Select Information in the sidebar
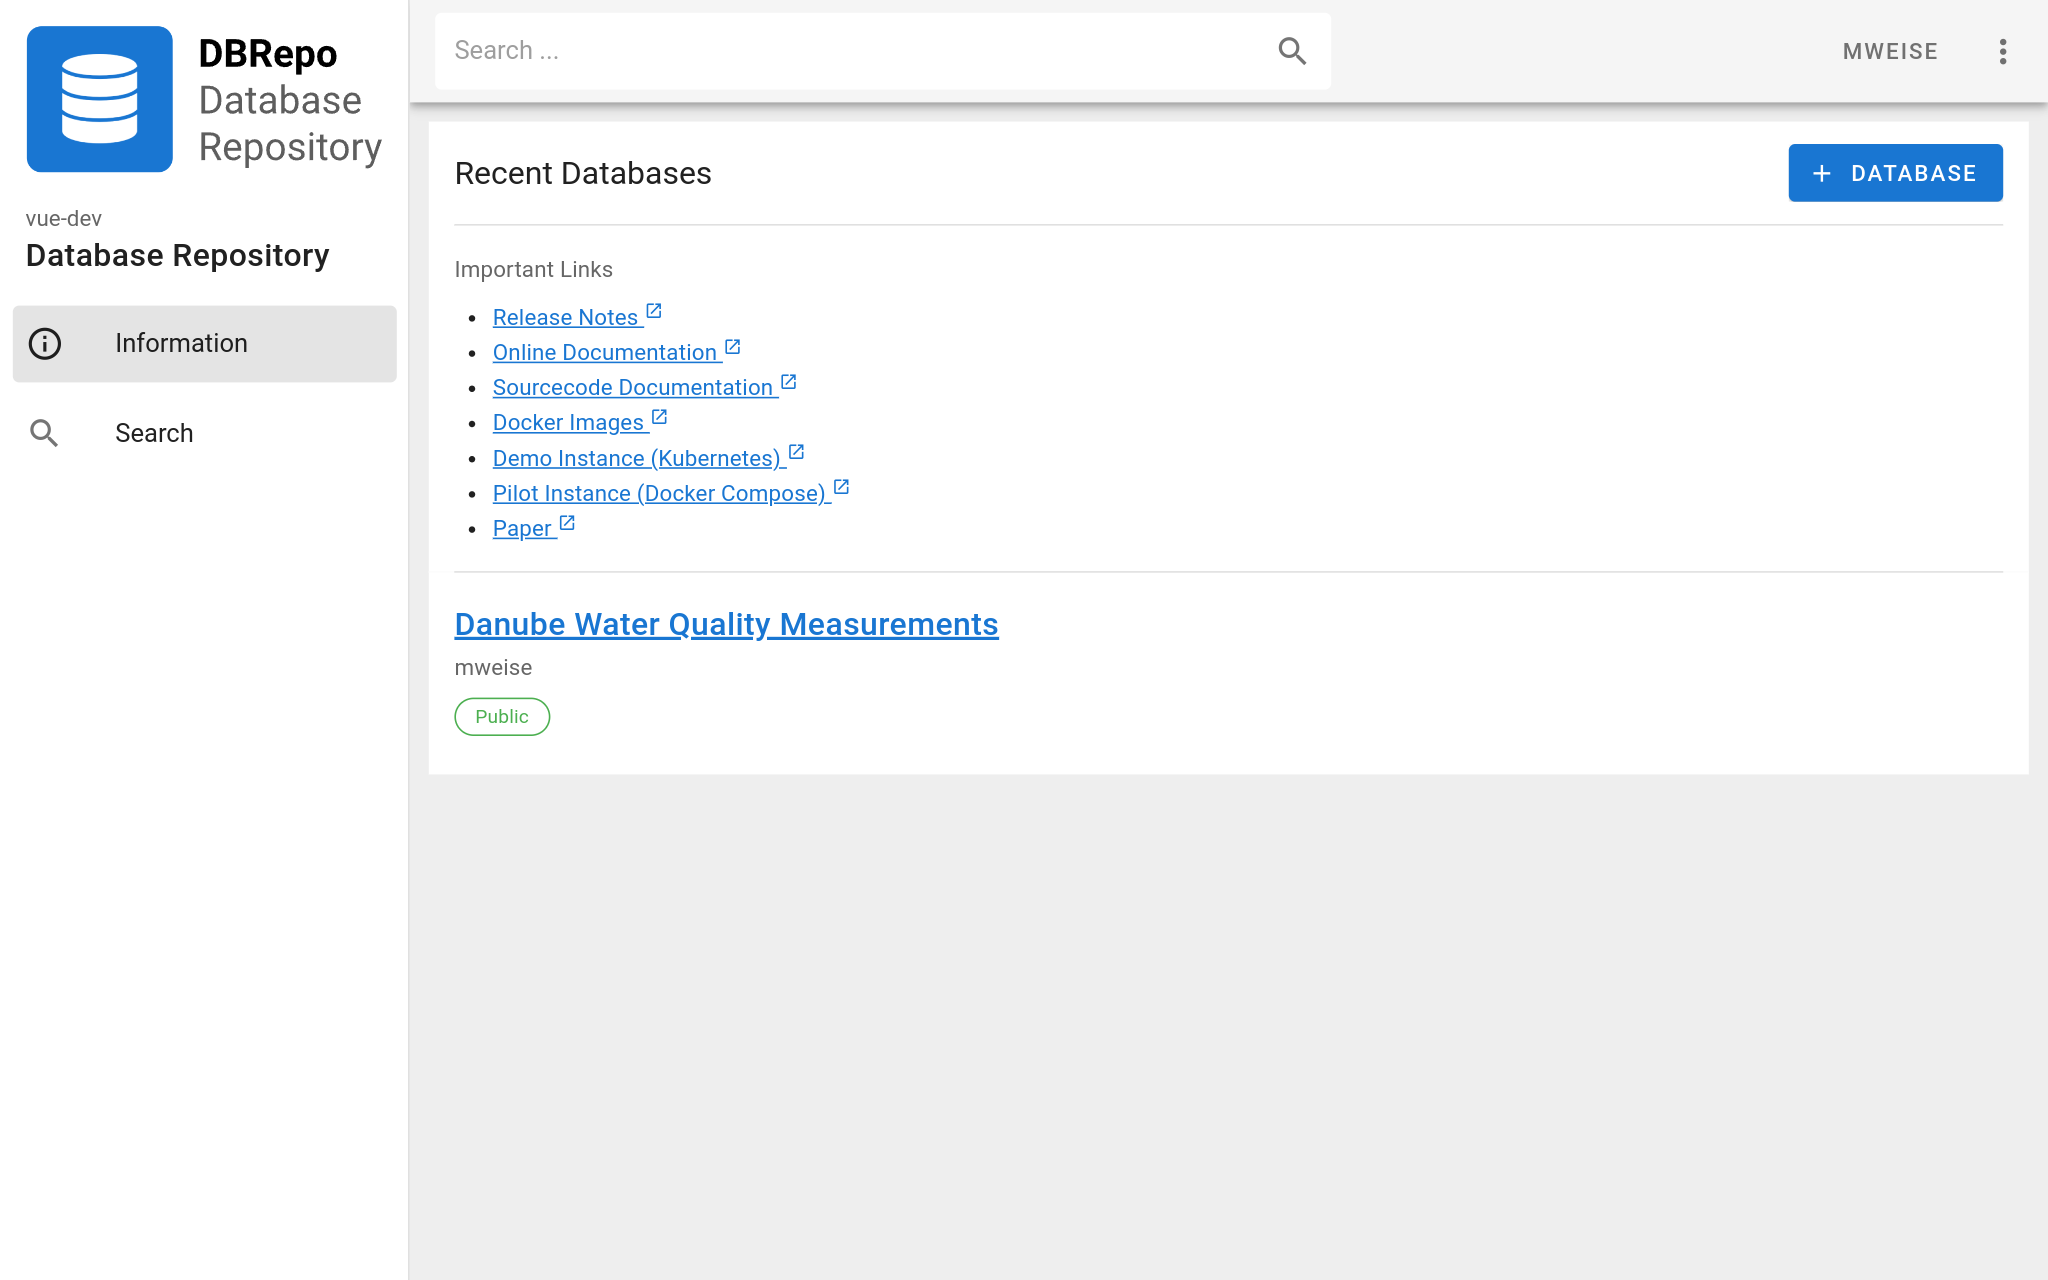This screenshot has height=1280, width=2048. (204, 344)
